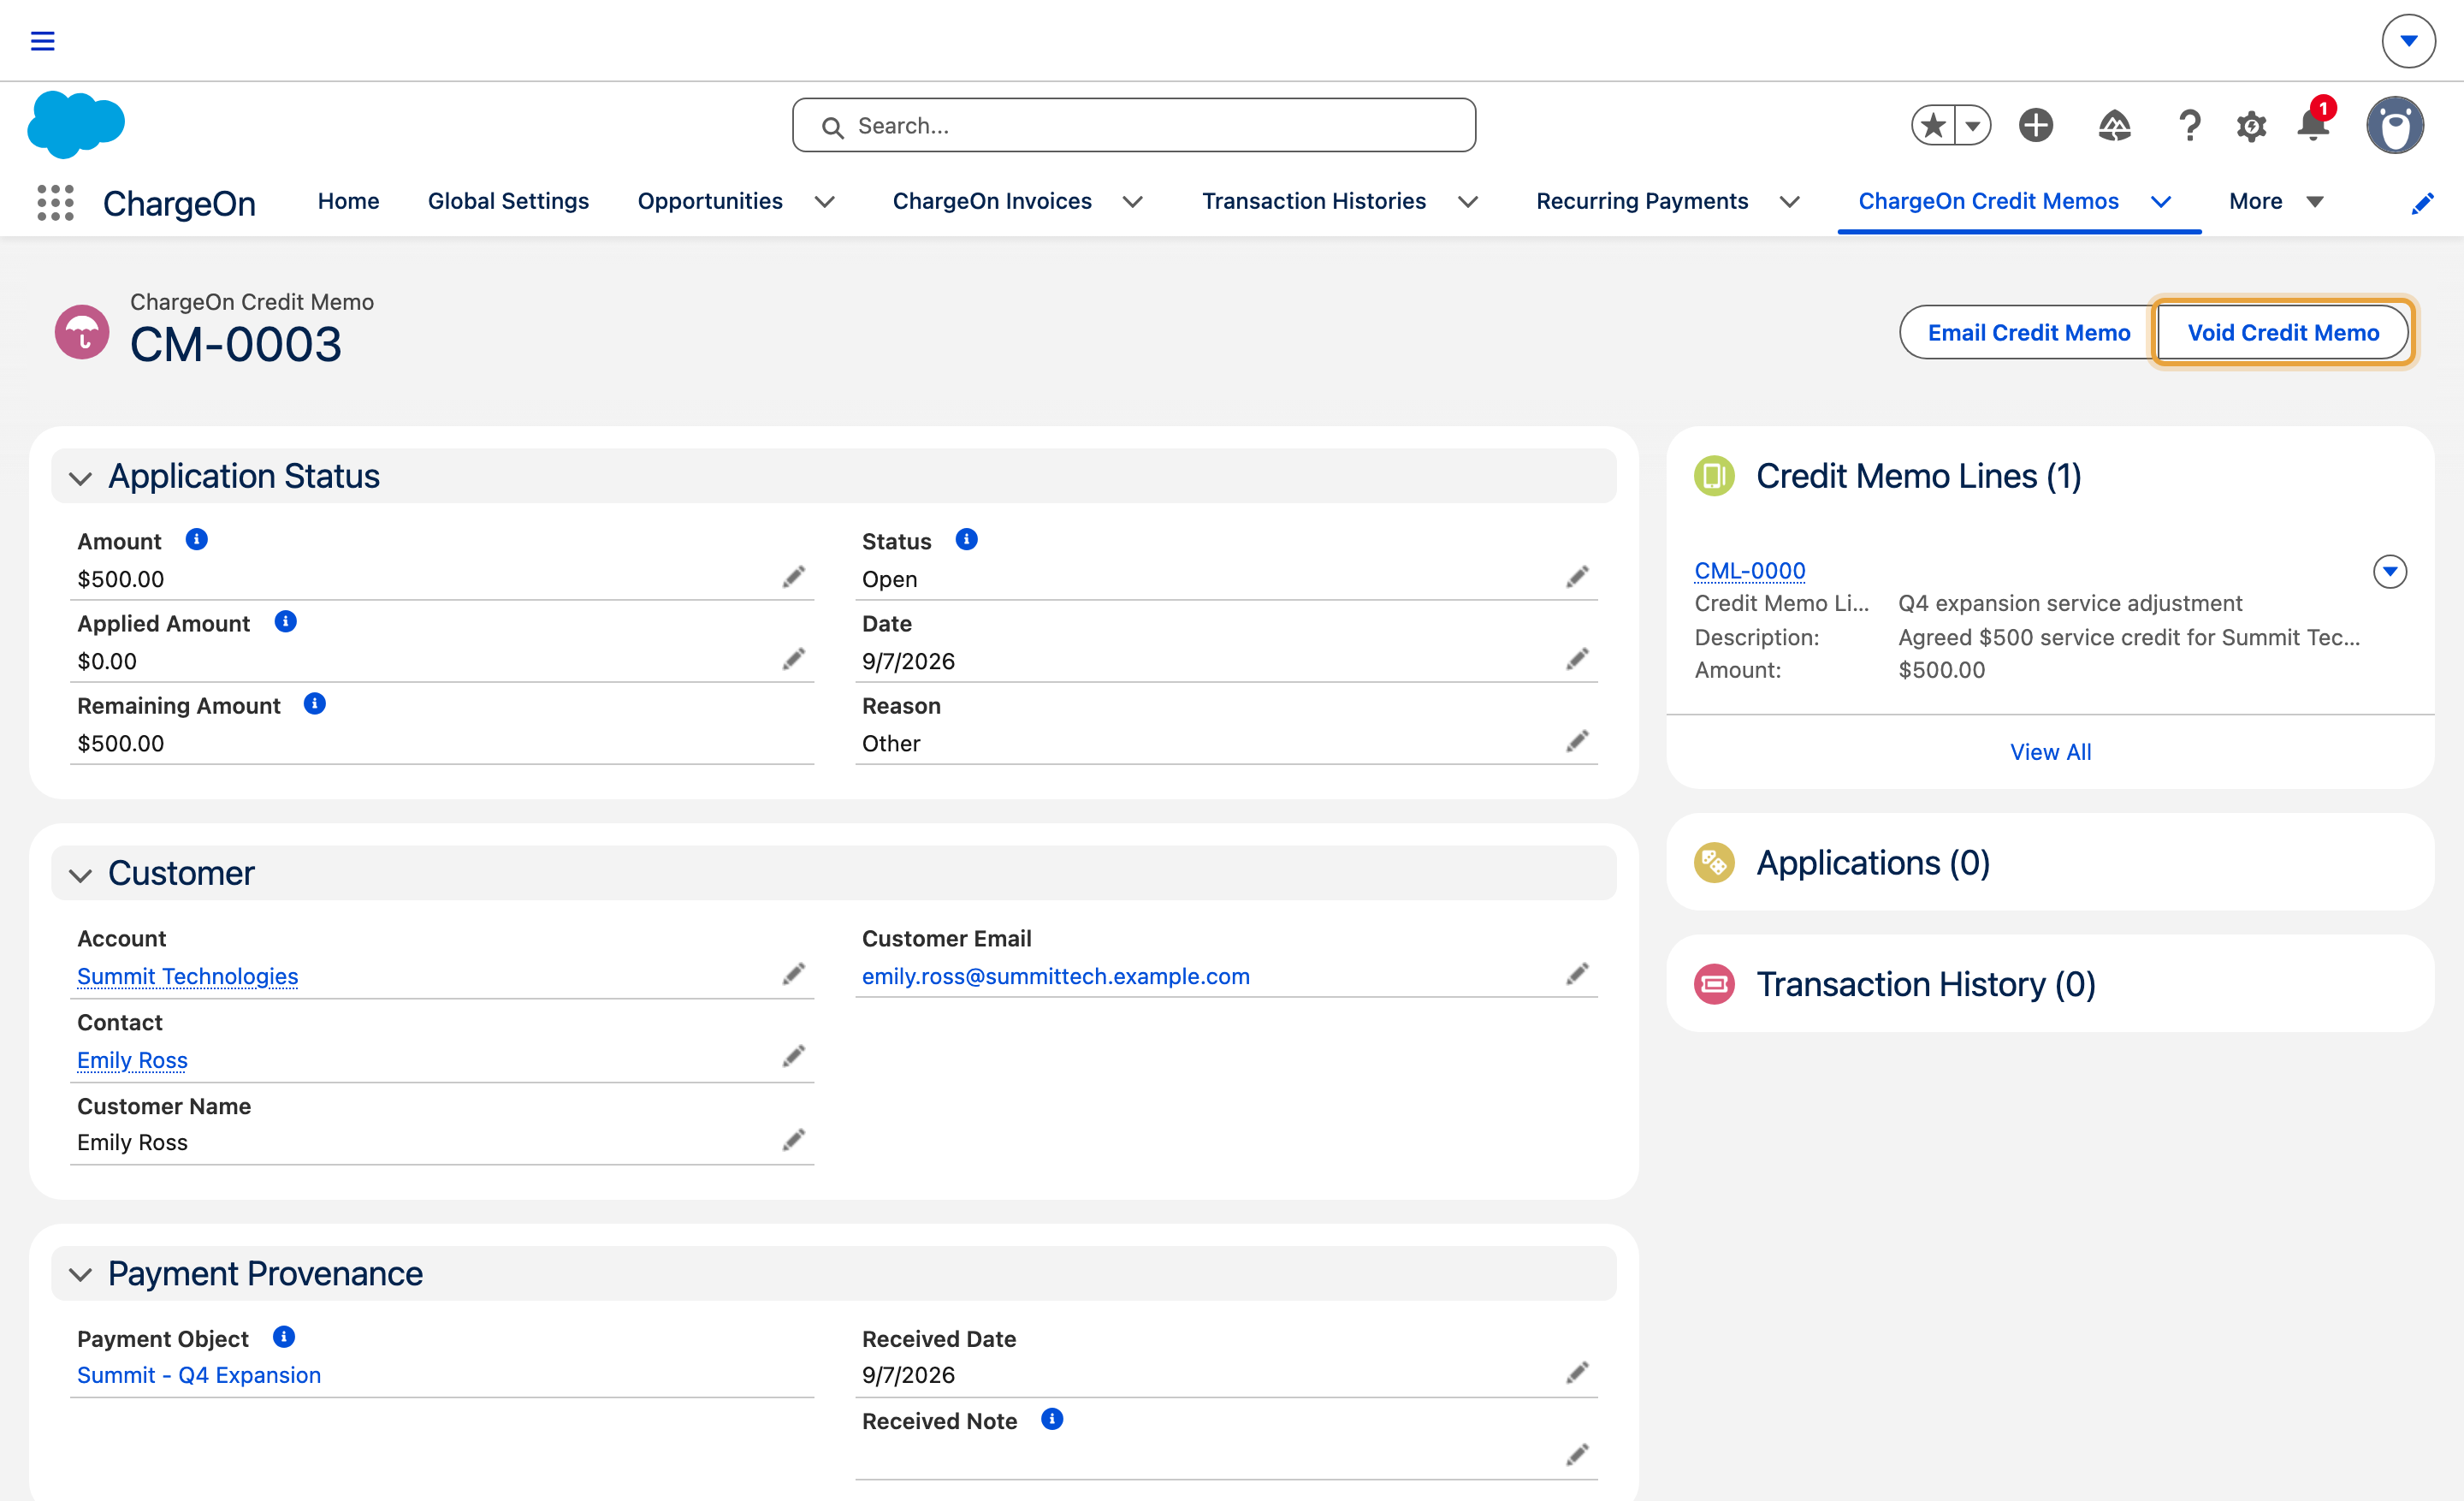This screenshot has height=1501, width=2464.
Task: Show info for Status field
Action: pyautogui.click(x=966, y=540)
